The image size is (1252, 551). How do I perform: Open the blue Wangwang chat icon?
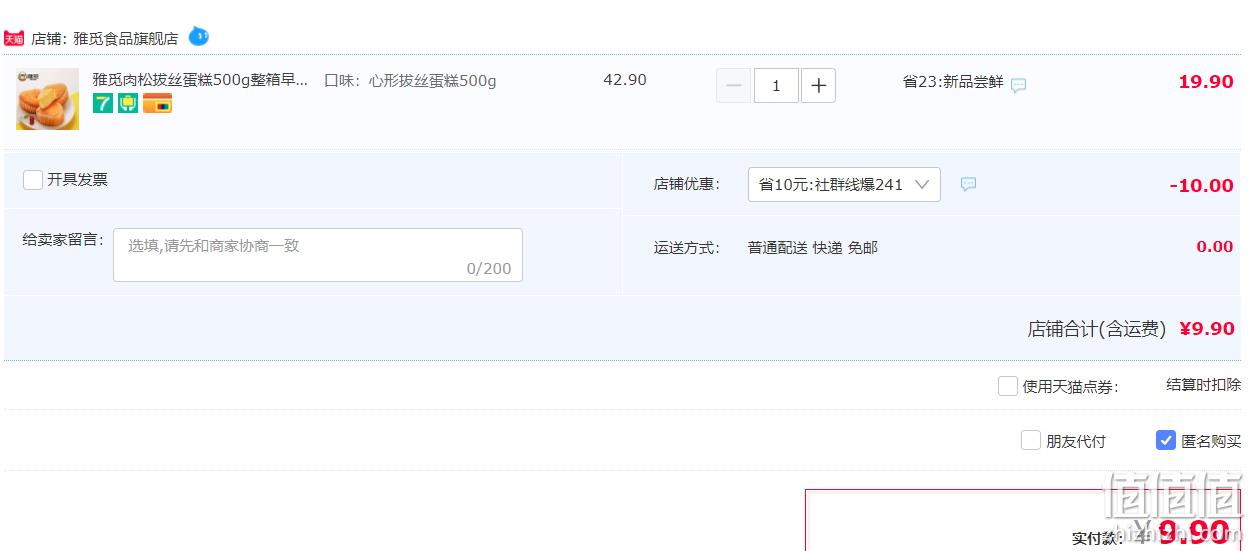(x=199, y=37)
